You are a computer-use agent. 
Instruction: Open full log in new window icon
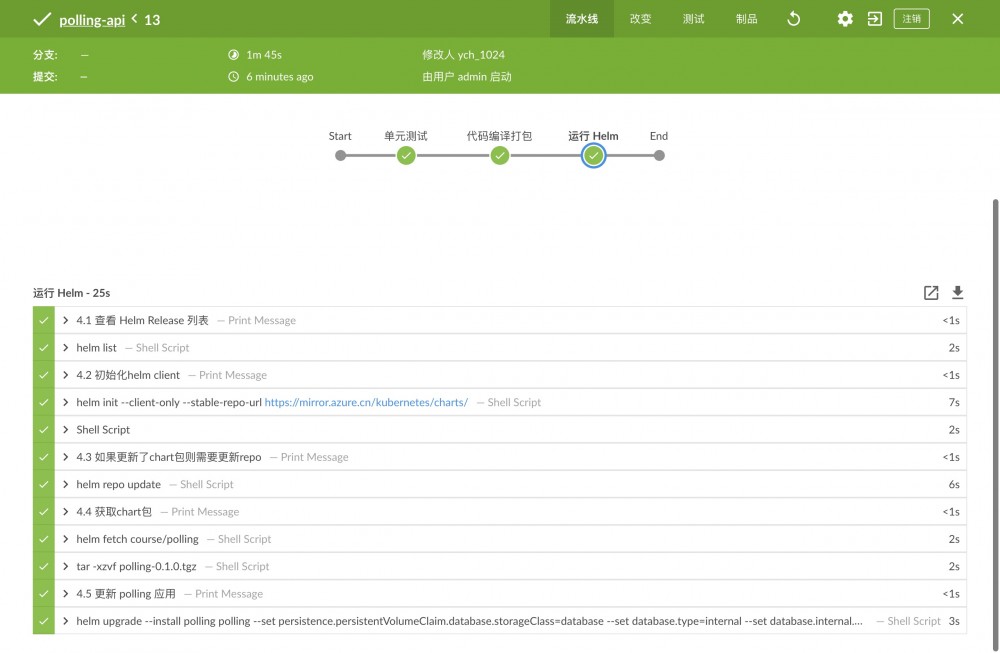coord(930,292)
